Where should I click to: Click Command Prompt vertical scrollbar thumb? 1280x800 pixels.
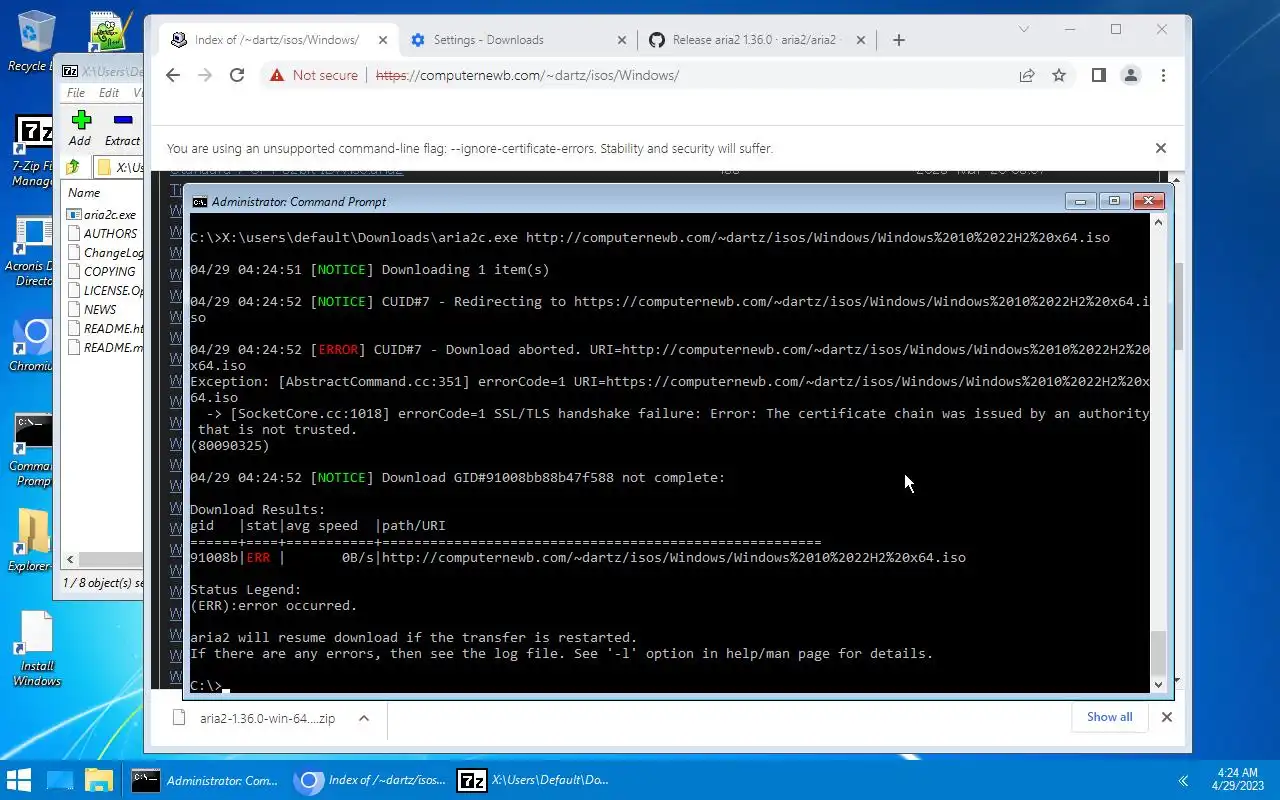pyautogui.click(x=1159, y=653)
